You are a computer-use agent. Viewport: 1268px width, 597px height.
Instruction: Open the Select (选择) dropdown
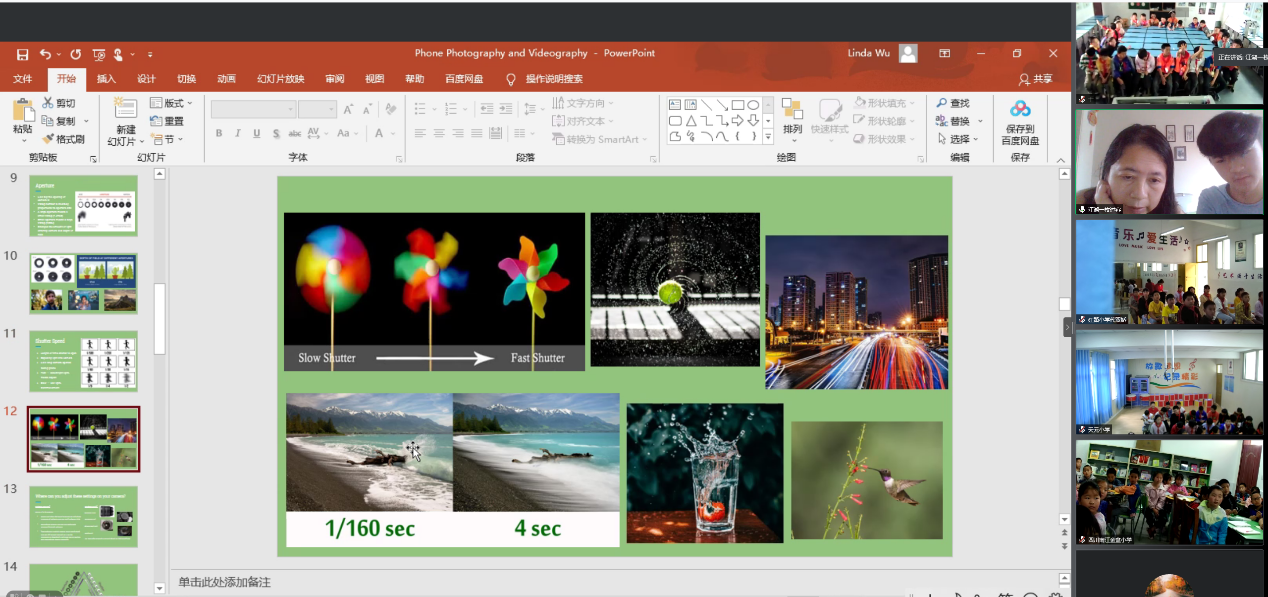click(x=958, y=139)
